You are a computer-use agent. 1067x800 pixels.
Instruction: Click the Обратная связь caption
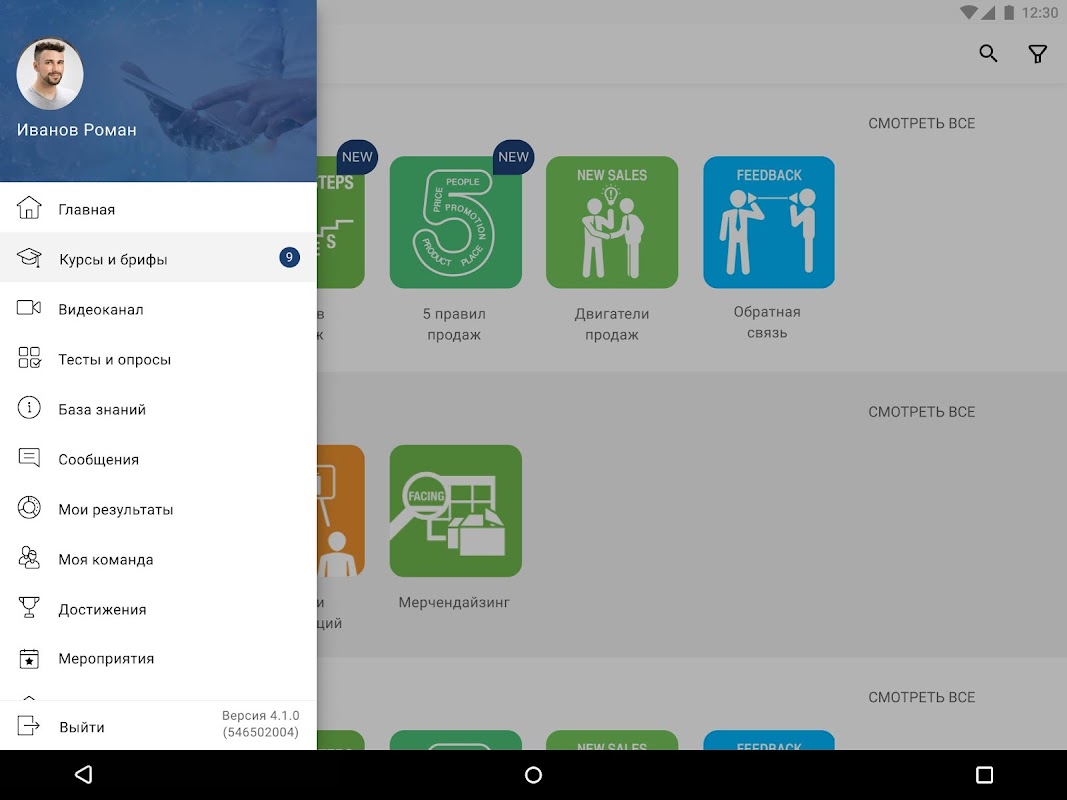pos(767,322)
